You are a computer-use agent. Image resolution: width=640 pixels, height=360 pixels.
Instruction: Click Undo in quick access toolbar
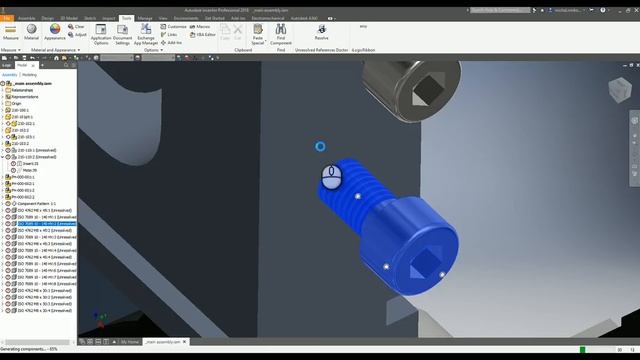pos(32,58)
